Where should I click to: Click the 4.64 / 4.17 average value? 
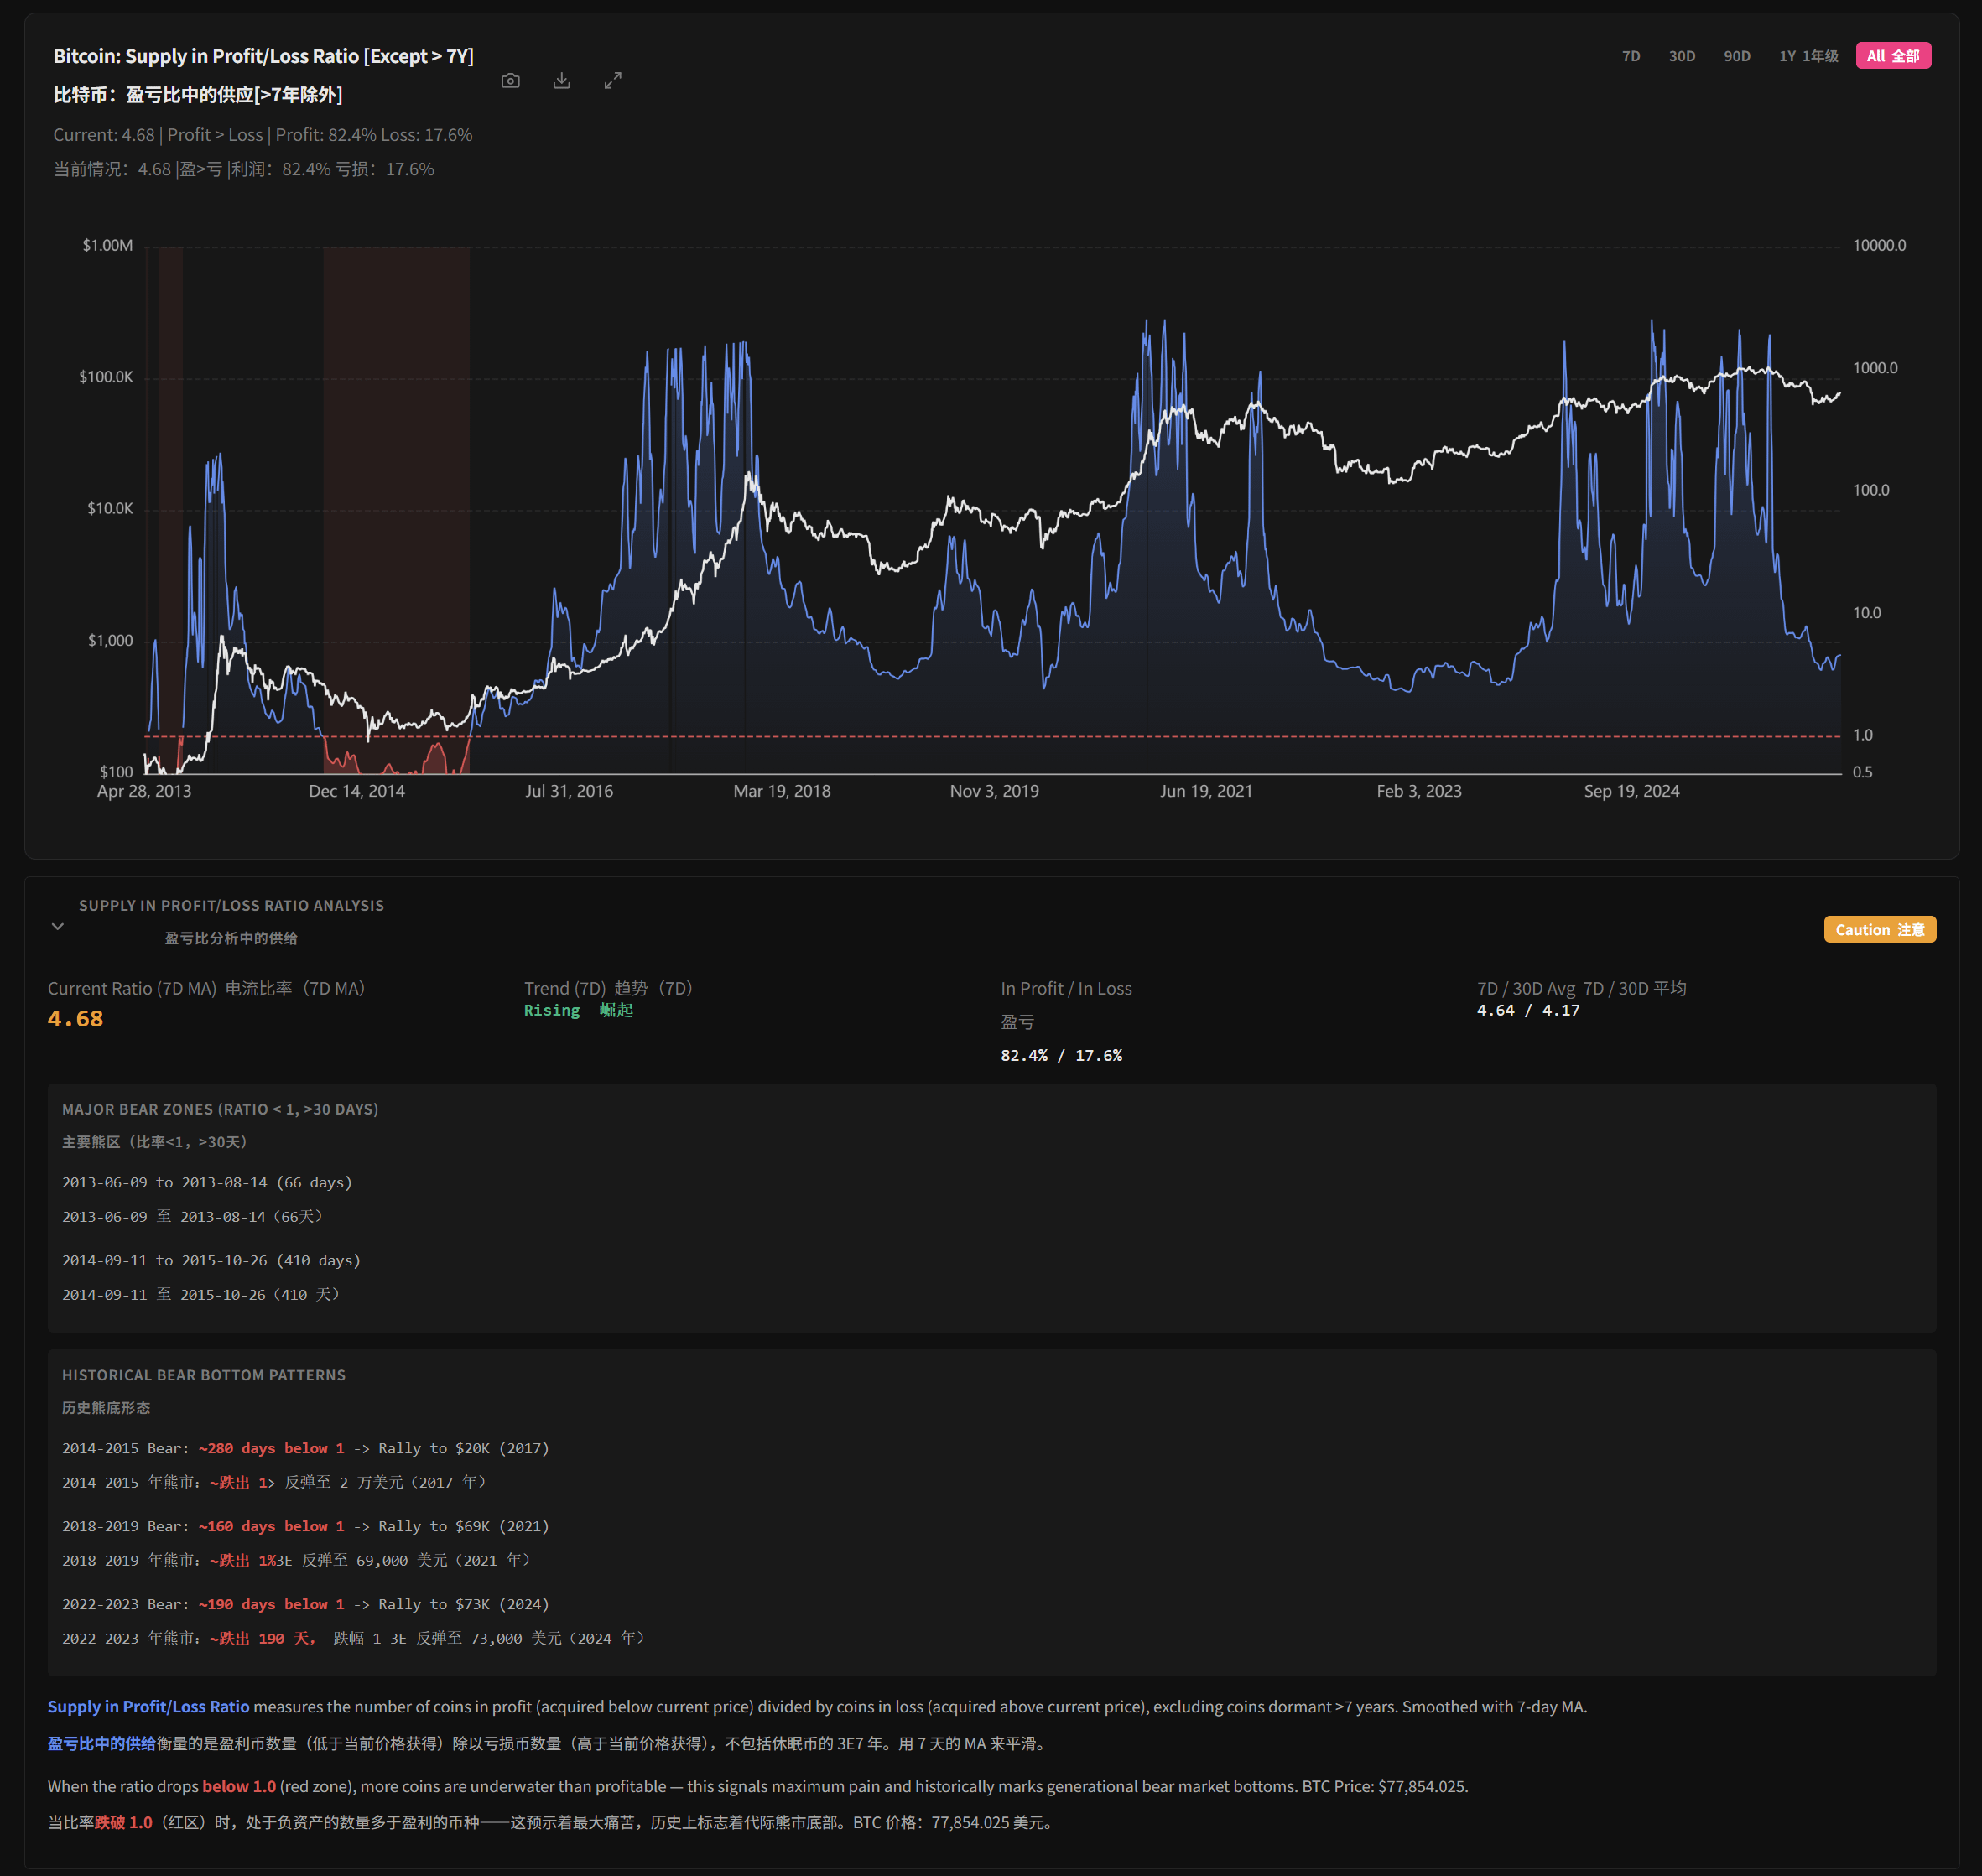[x=1528, y=1011]
